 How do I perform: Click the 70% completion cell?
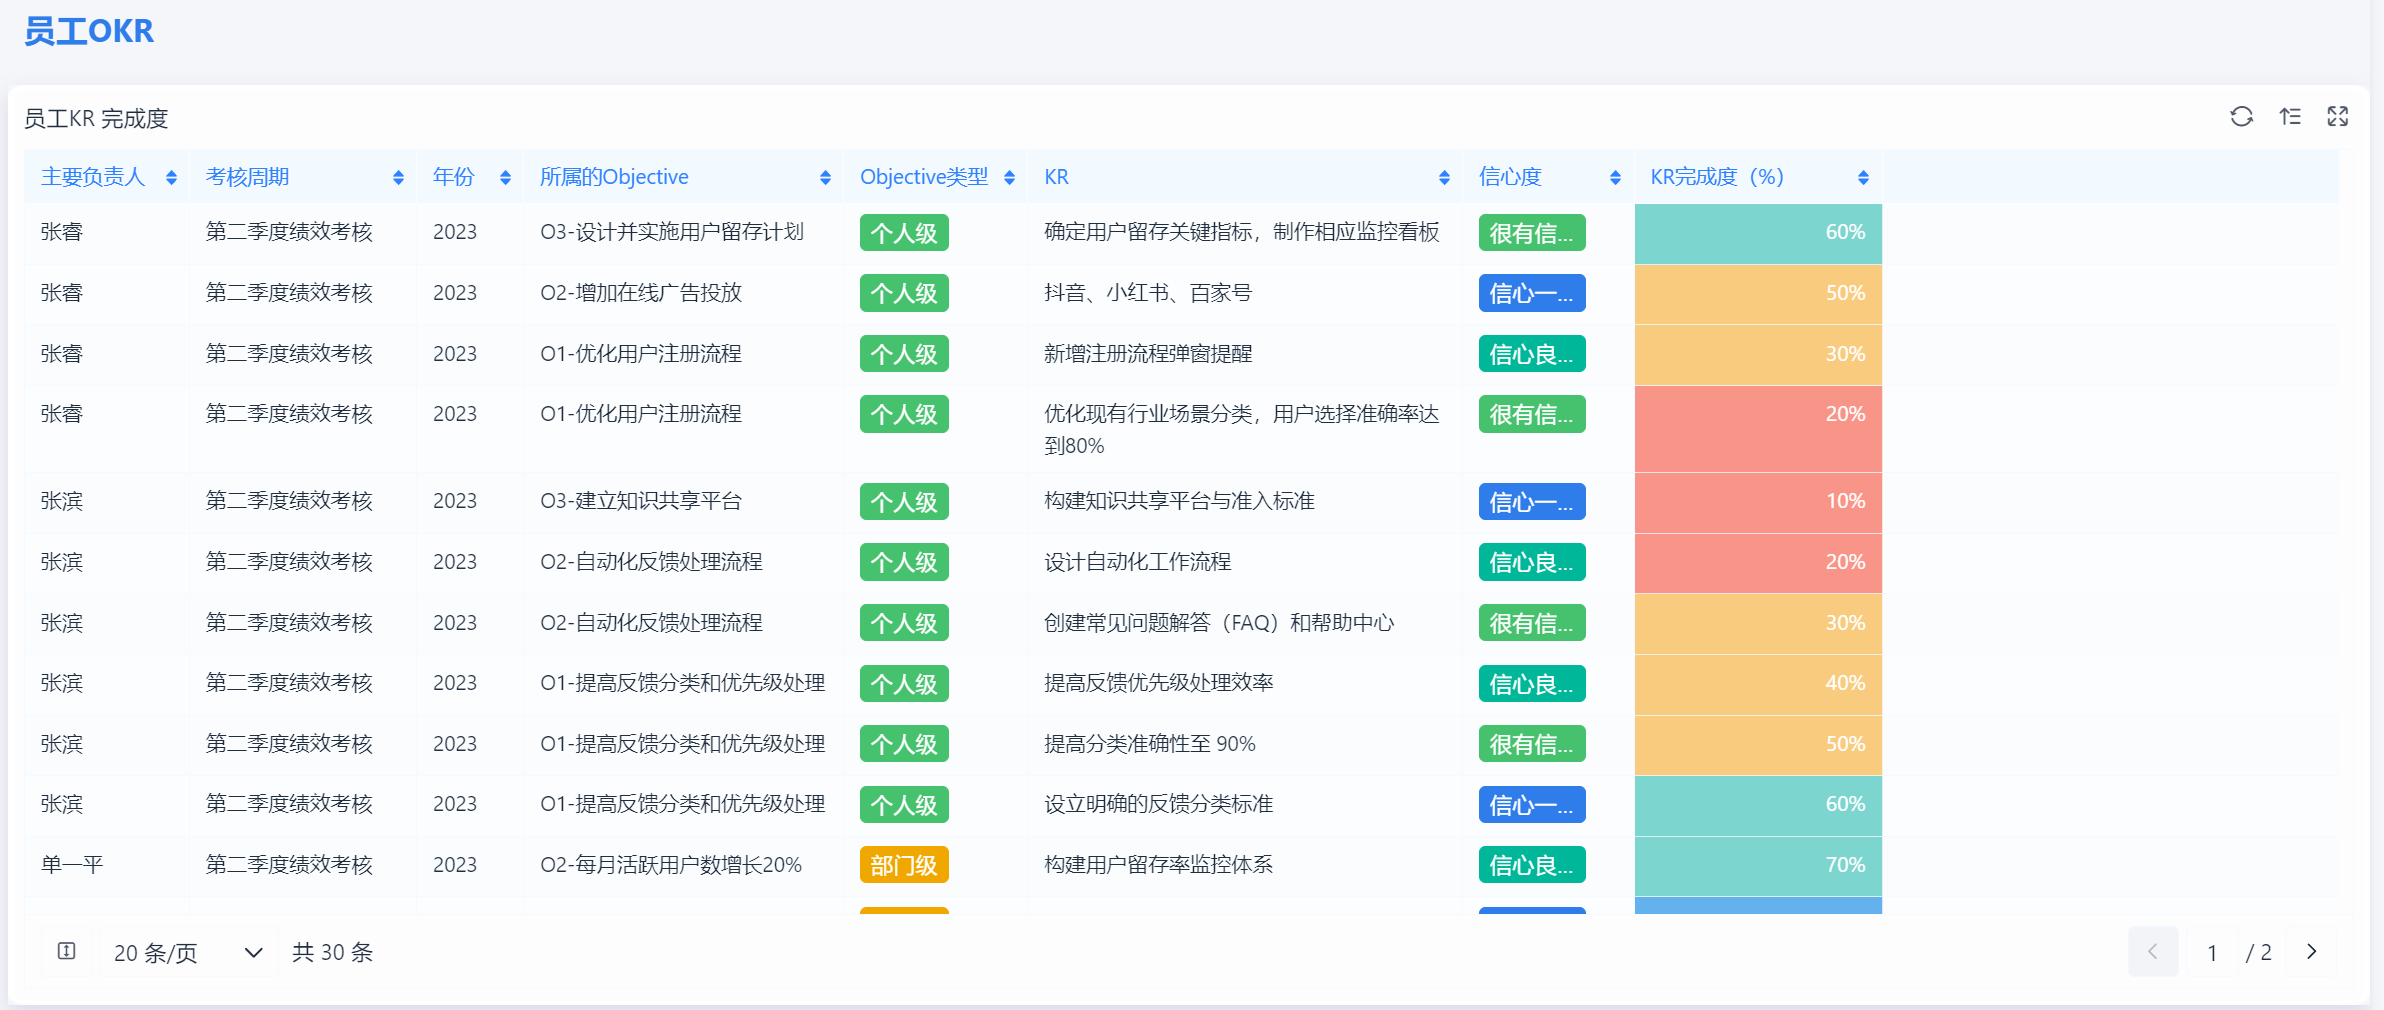pyautogui.click(x=1758, y=865)
